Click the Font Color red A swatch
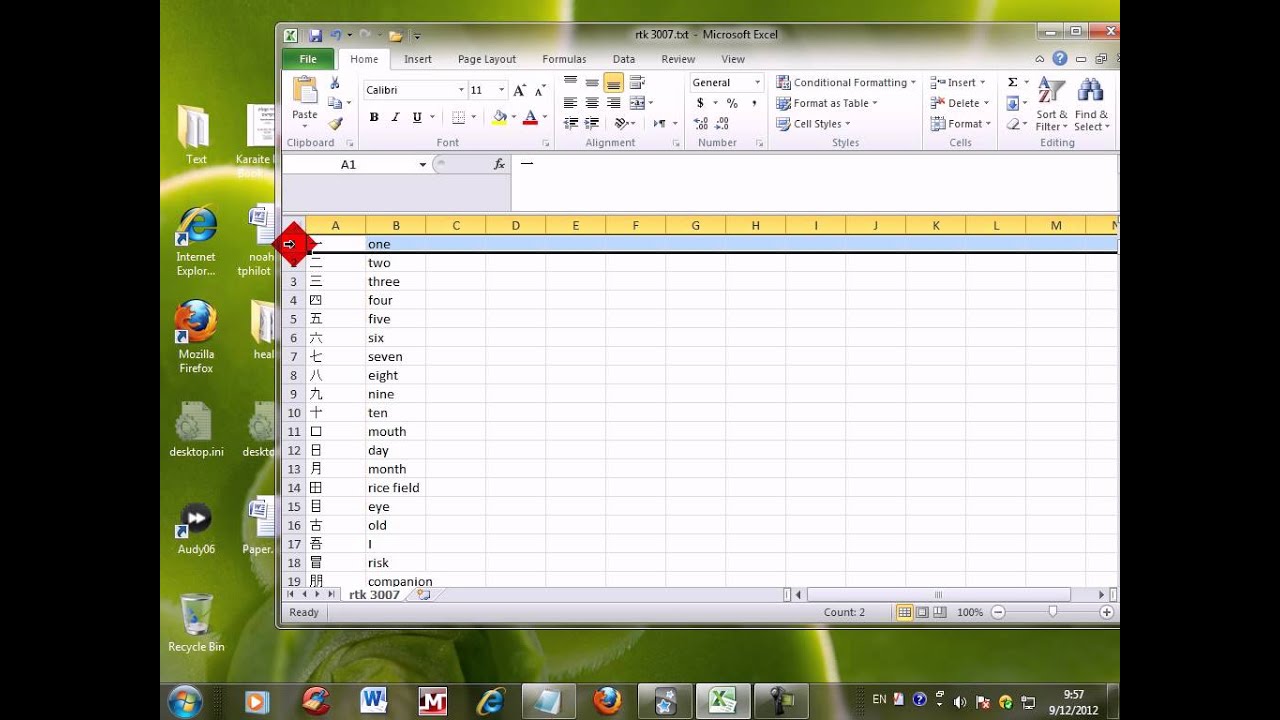Image resolution: width=1280 pixels, height=720 pixels. coord(530,117)
